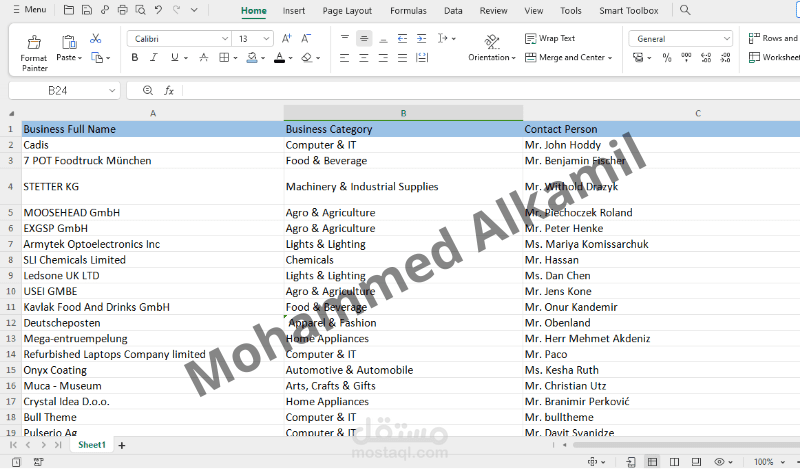This screenshot has height=470, width=800.
Task: Save the workbook with the Save icon
Action: [x=87, y=10]
